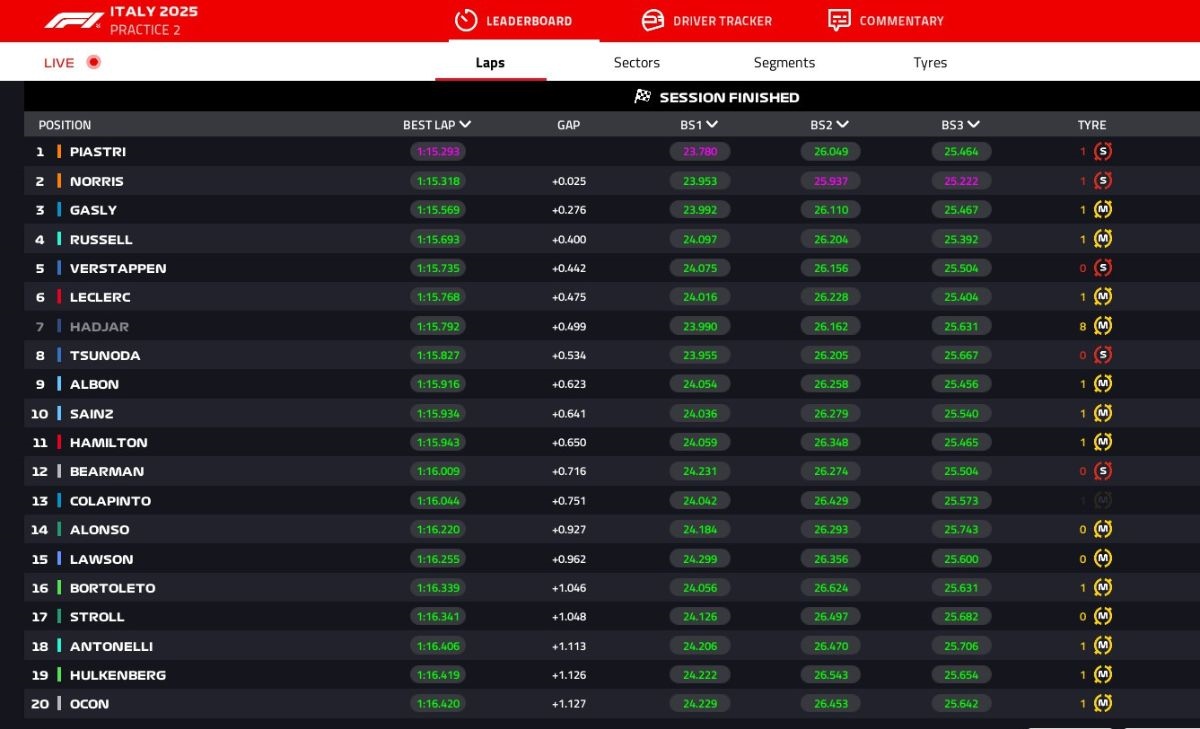
Task: Click Gasly's medium tyre icon
Action: click(1103, 210)
